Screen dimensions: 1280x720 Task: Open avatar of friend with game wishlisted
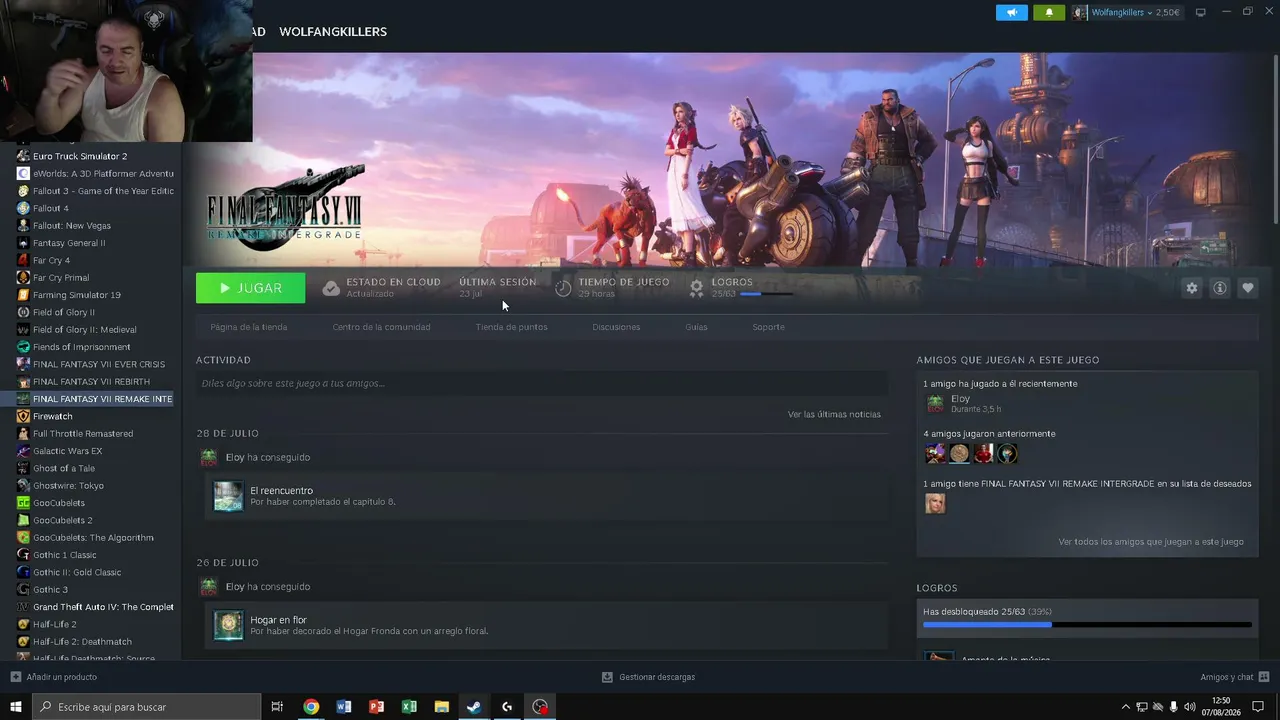coord(935,503)
